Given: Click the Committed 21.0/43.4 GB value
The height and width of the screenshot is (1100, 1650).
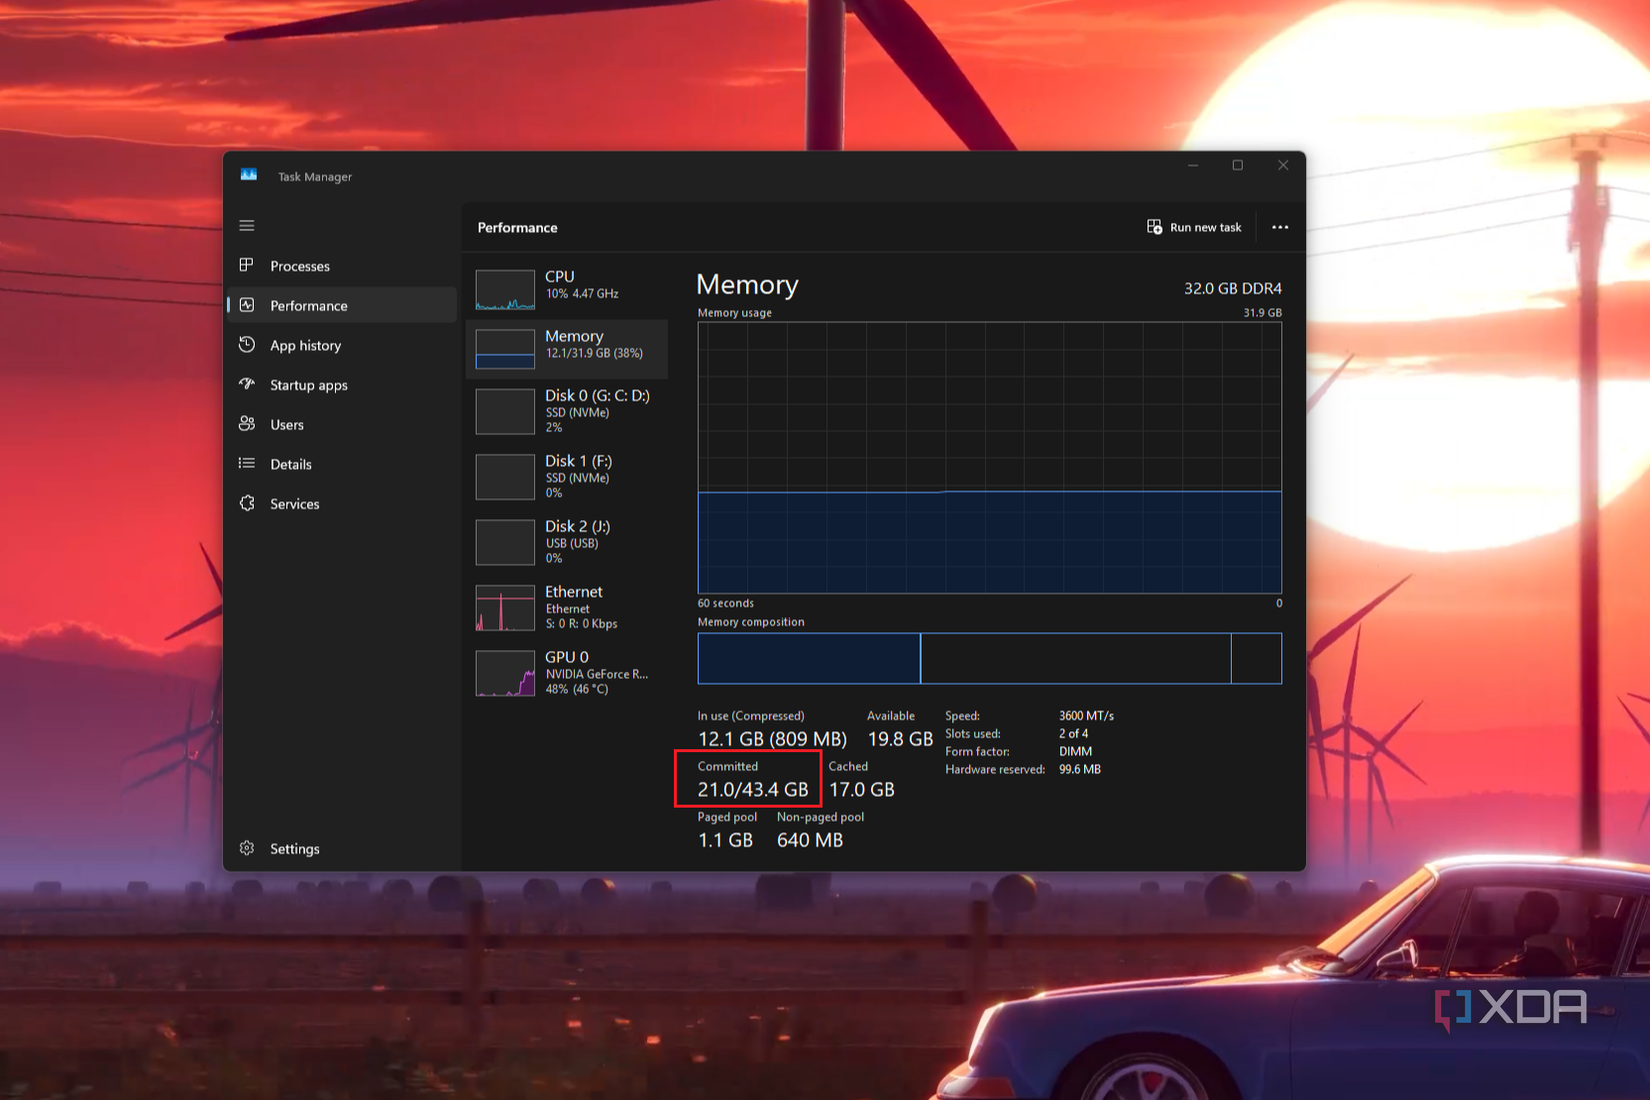Looking at the screenshot, I should tap(753, 789).
